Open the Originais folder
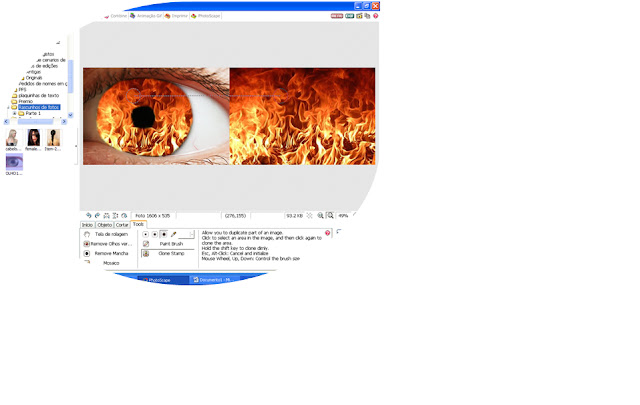Viewport: 640px width, 405px height. click(34, 78)
